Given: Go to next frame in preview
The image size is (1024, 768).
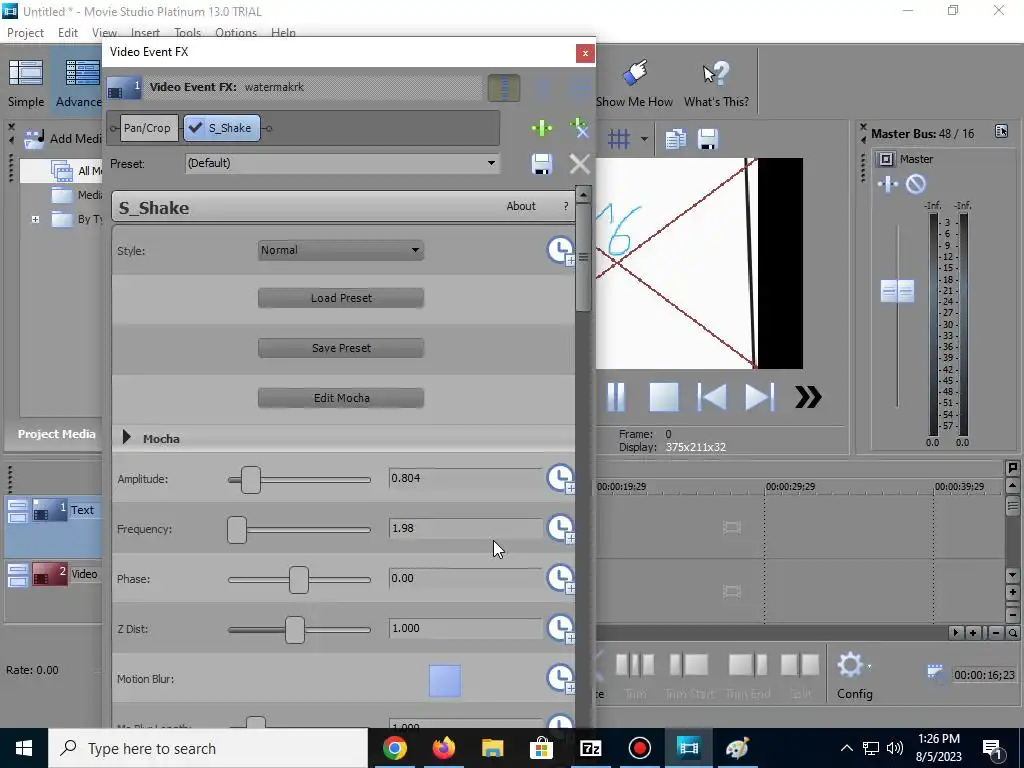Looking at the screenshot, I should 760,396.
